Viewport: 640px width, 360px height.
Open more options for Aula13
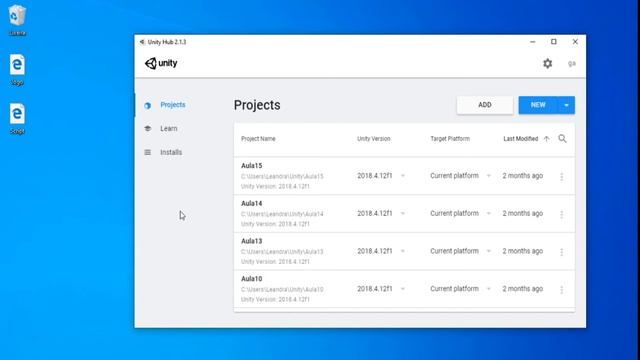[562, 252]
